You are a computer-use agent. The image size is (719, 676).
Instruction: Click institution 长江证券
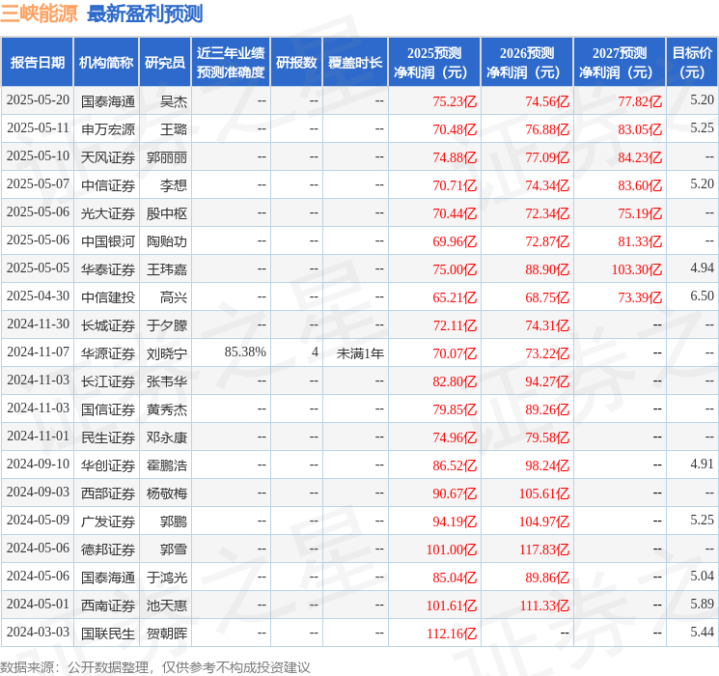[108, 381]
